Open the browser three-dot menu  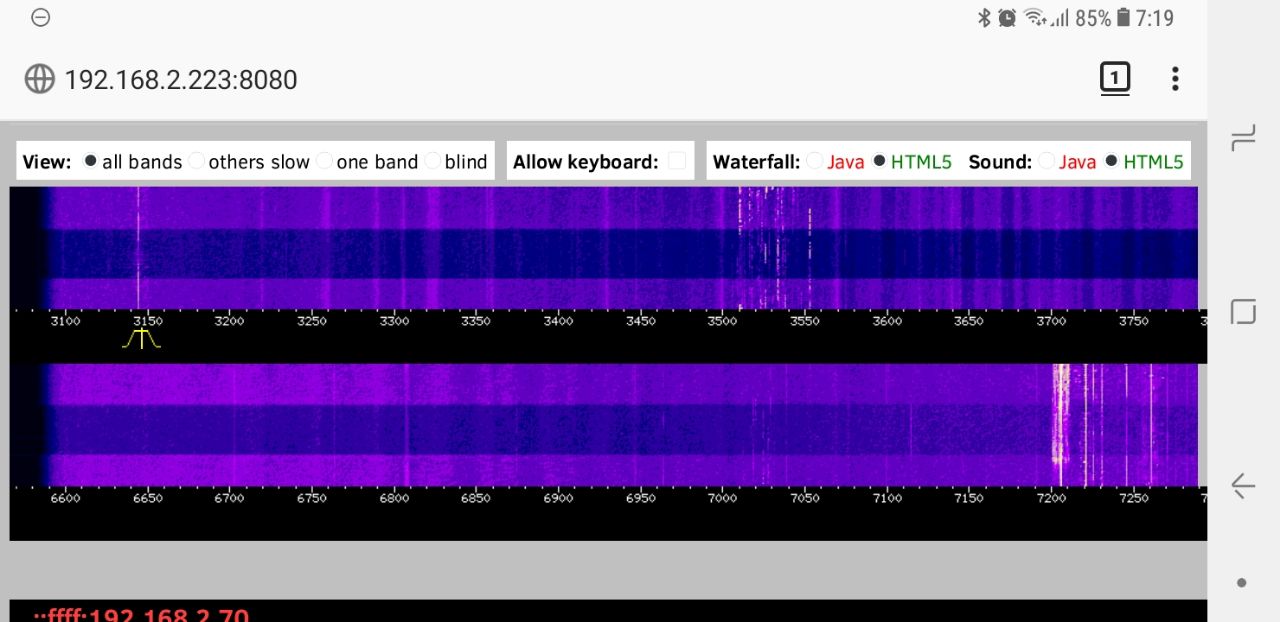pos(1175,78)
